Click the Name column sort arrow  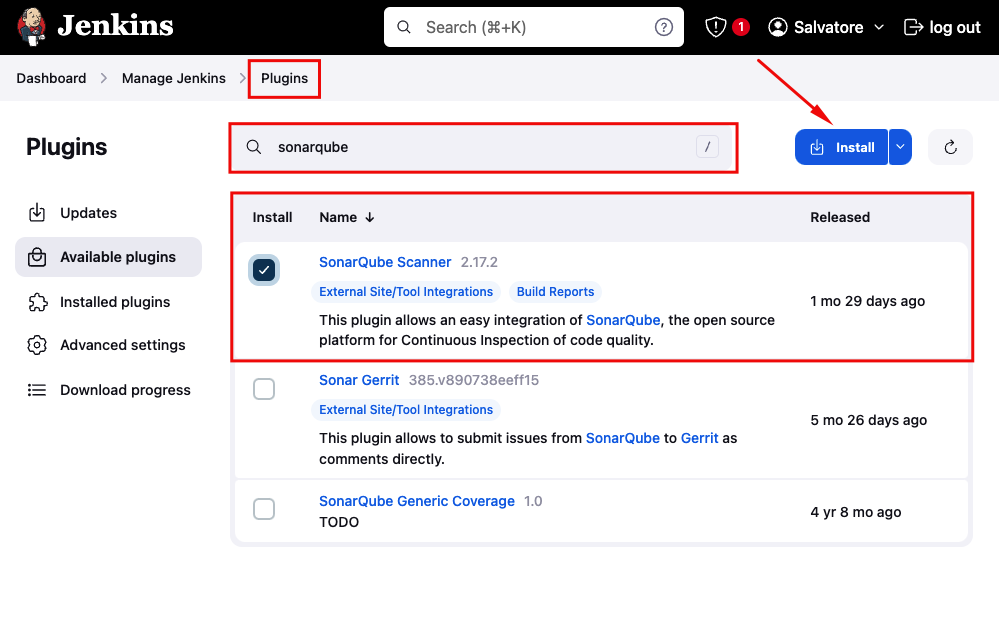[370, 218]
